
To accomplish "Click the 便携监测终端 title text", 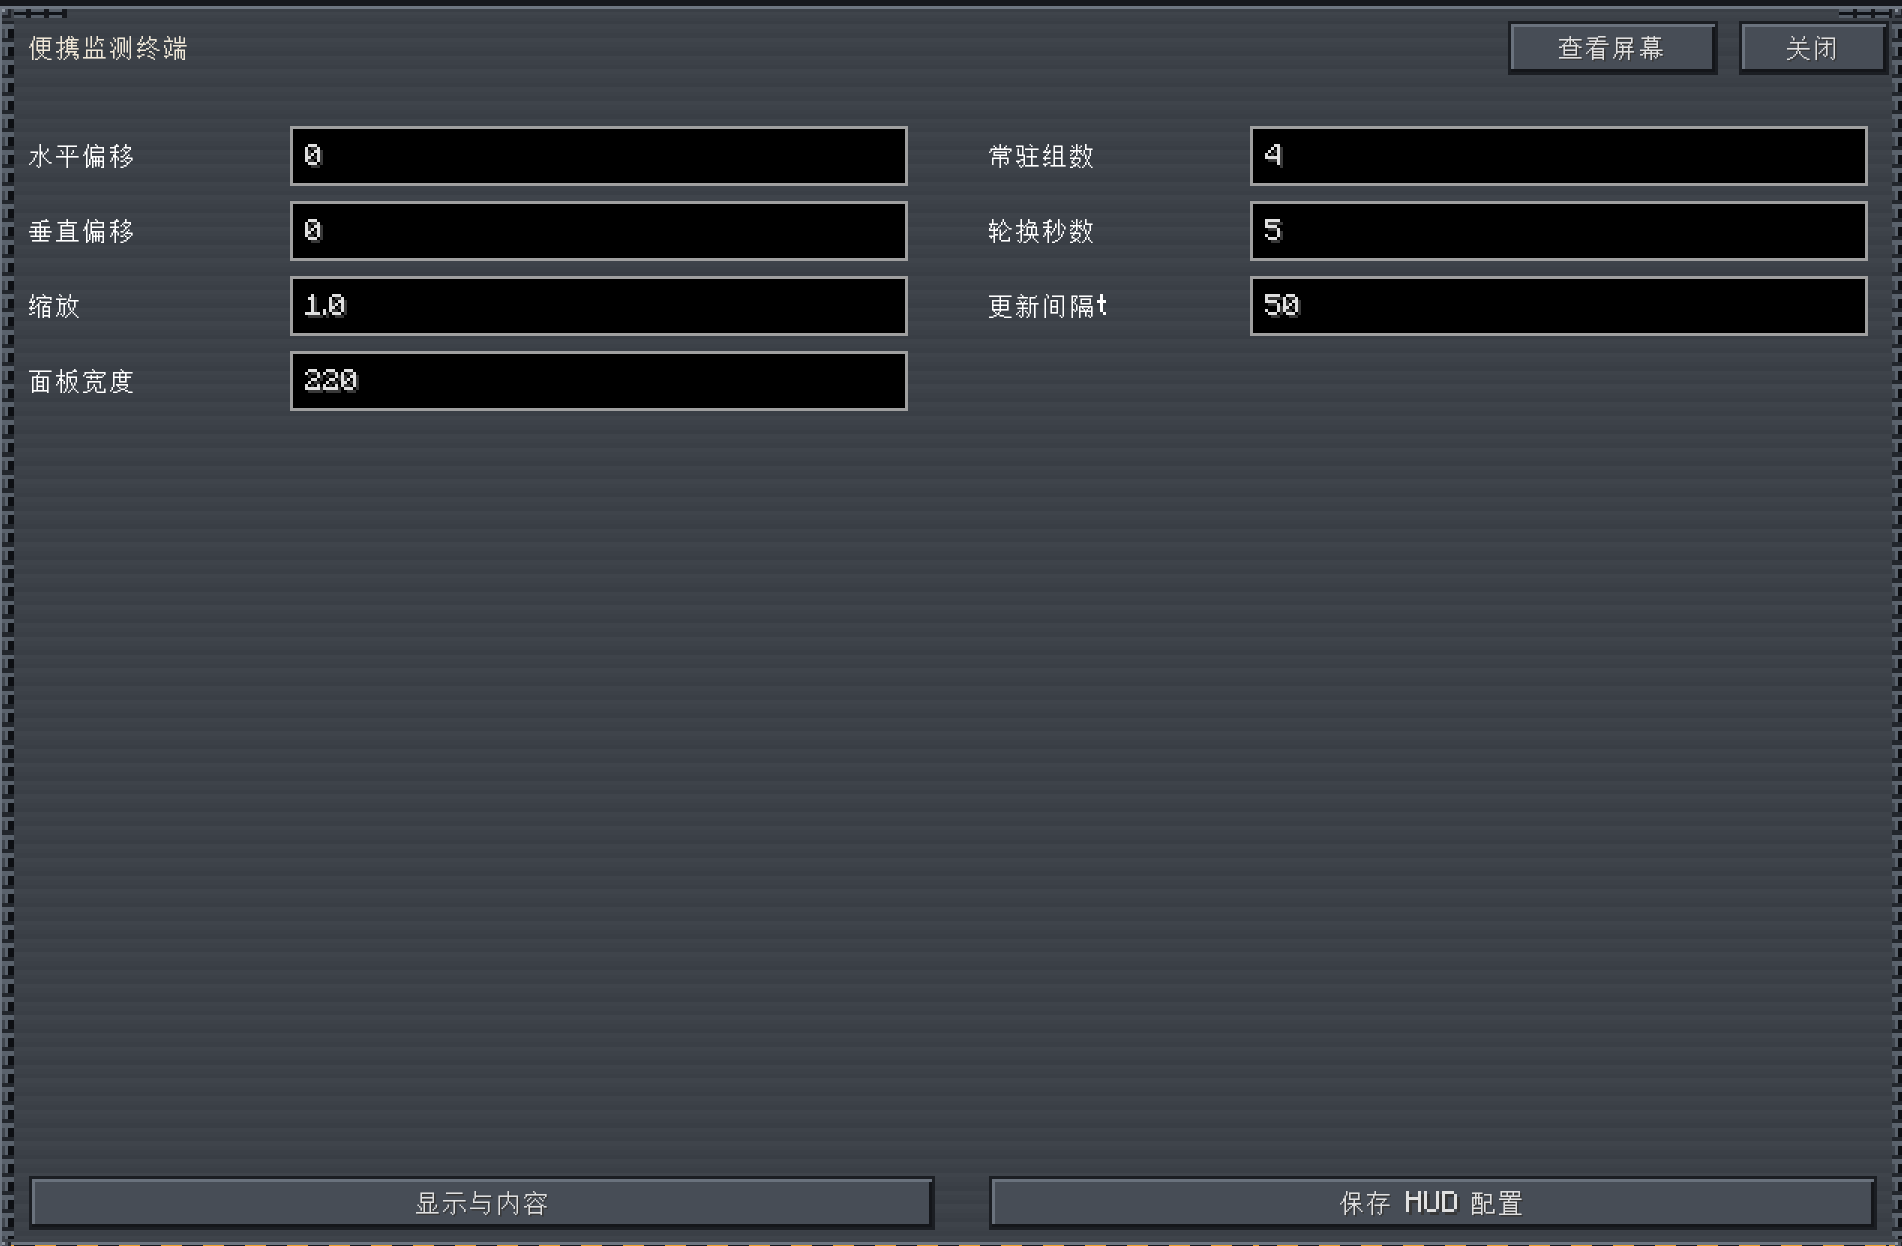I will pos(108,48).
